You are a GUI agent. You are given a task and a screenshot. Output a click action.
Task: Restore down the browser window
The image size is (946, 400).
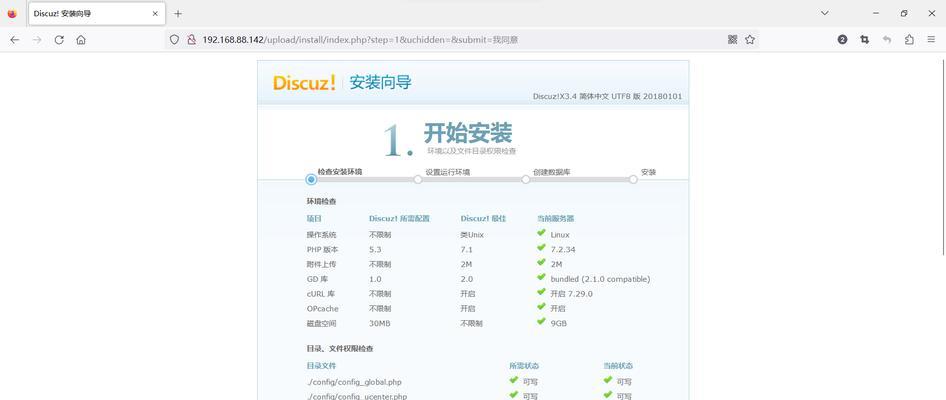coord(904,13)
